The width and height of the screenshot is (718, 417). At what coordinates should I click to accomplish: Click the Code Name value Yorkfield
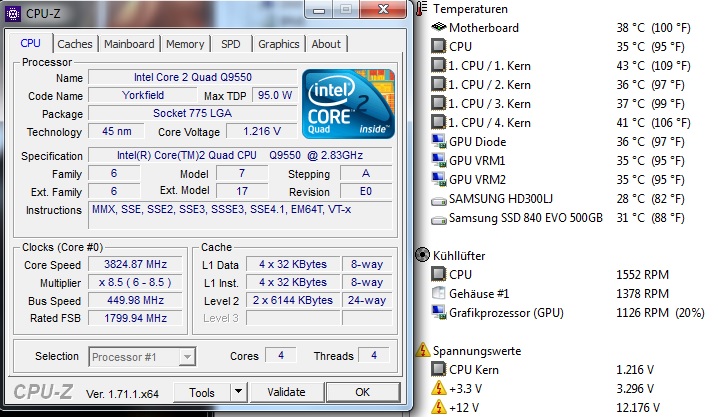pos(143,95)
